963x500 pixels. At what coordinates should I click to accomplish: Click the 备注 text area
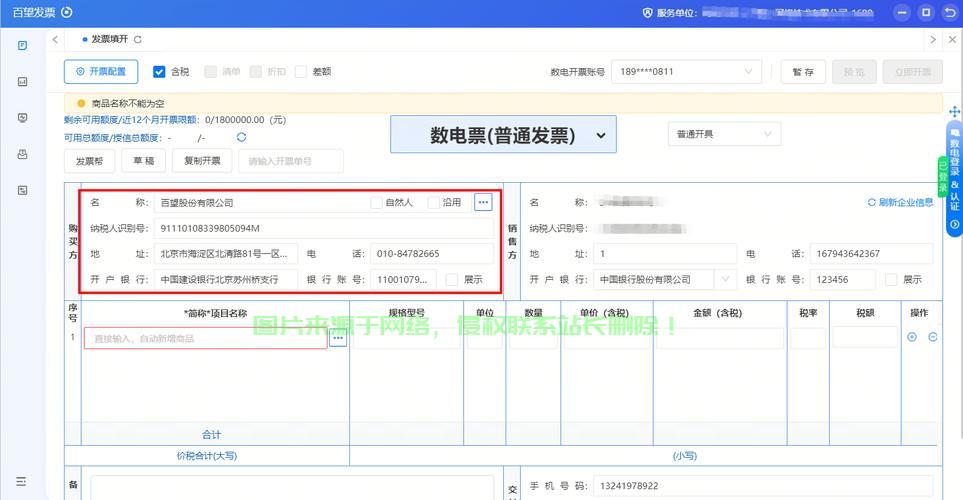[292, 488]
